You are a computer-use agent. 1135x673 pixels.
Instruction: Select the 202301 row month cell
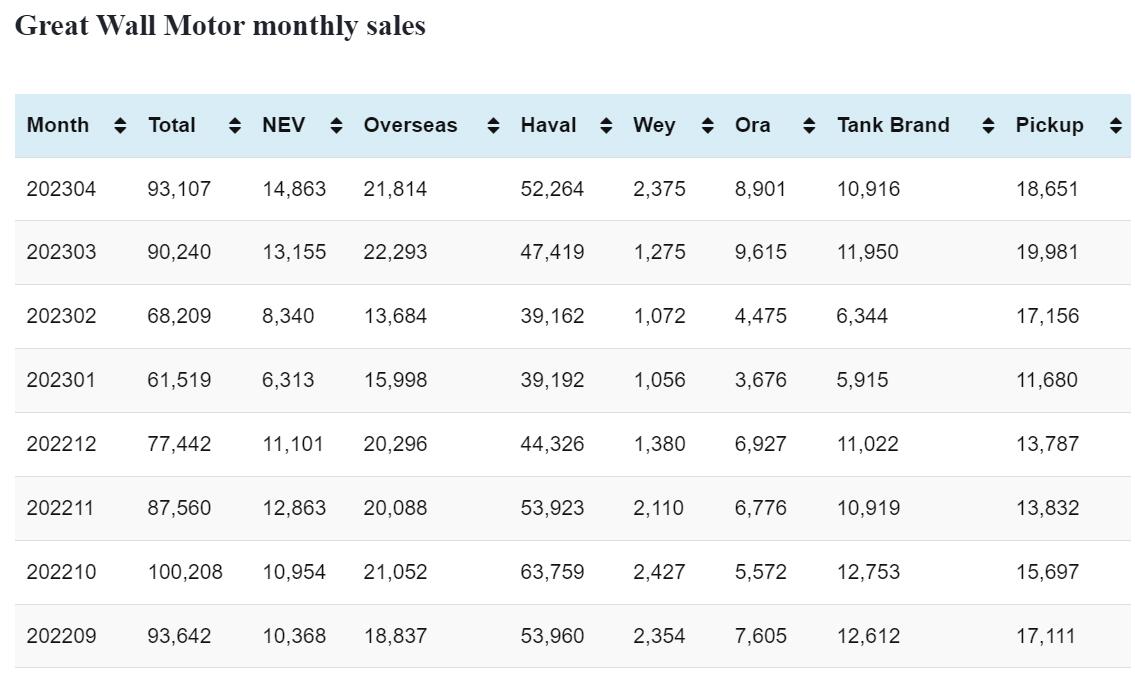(62, 380)
